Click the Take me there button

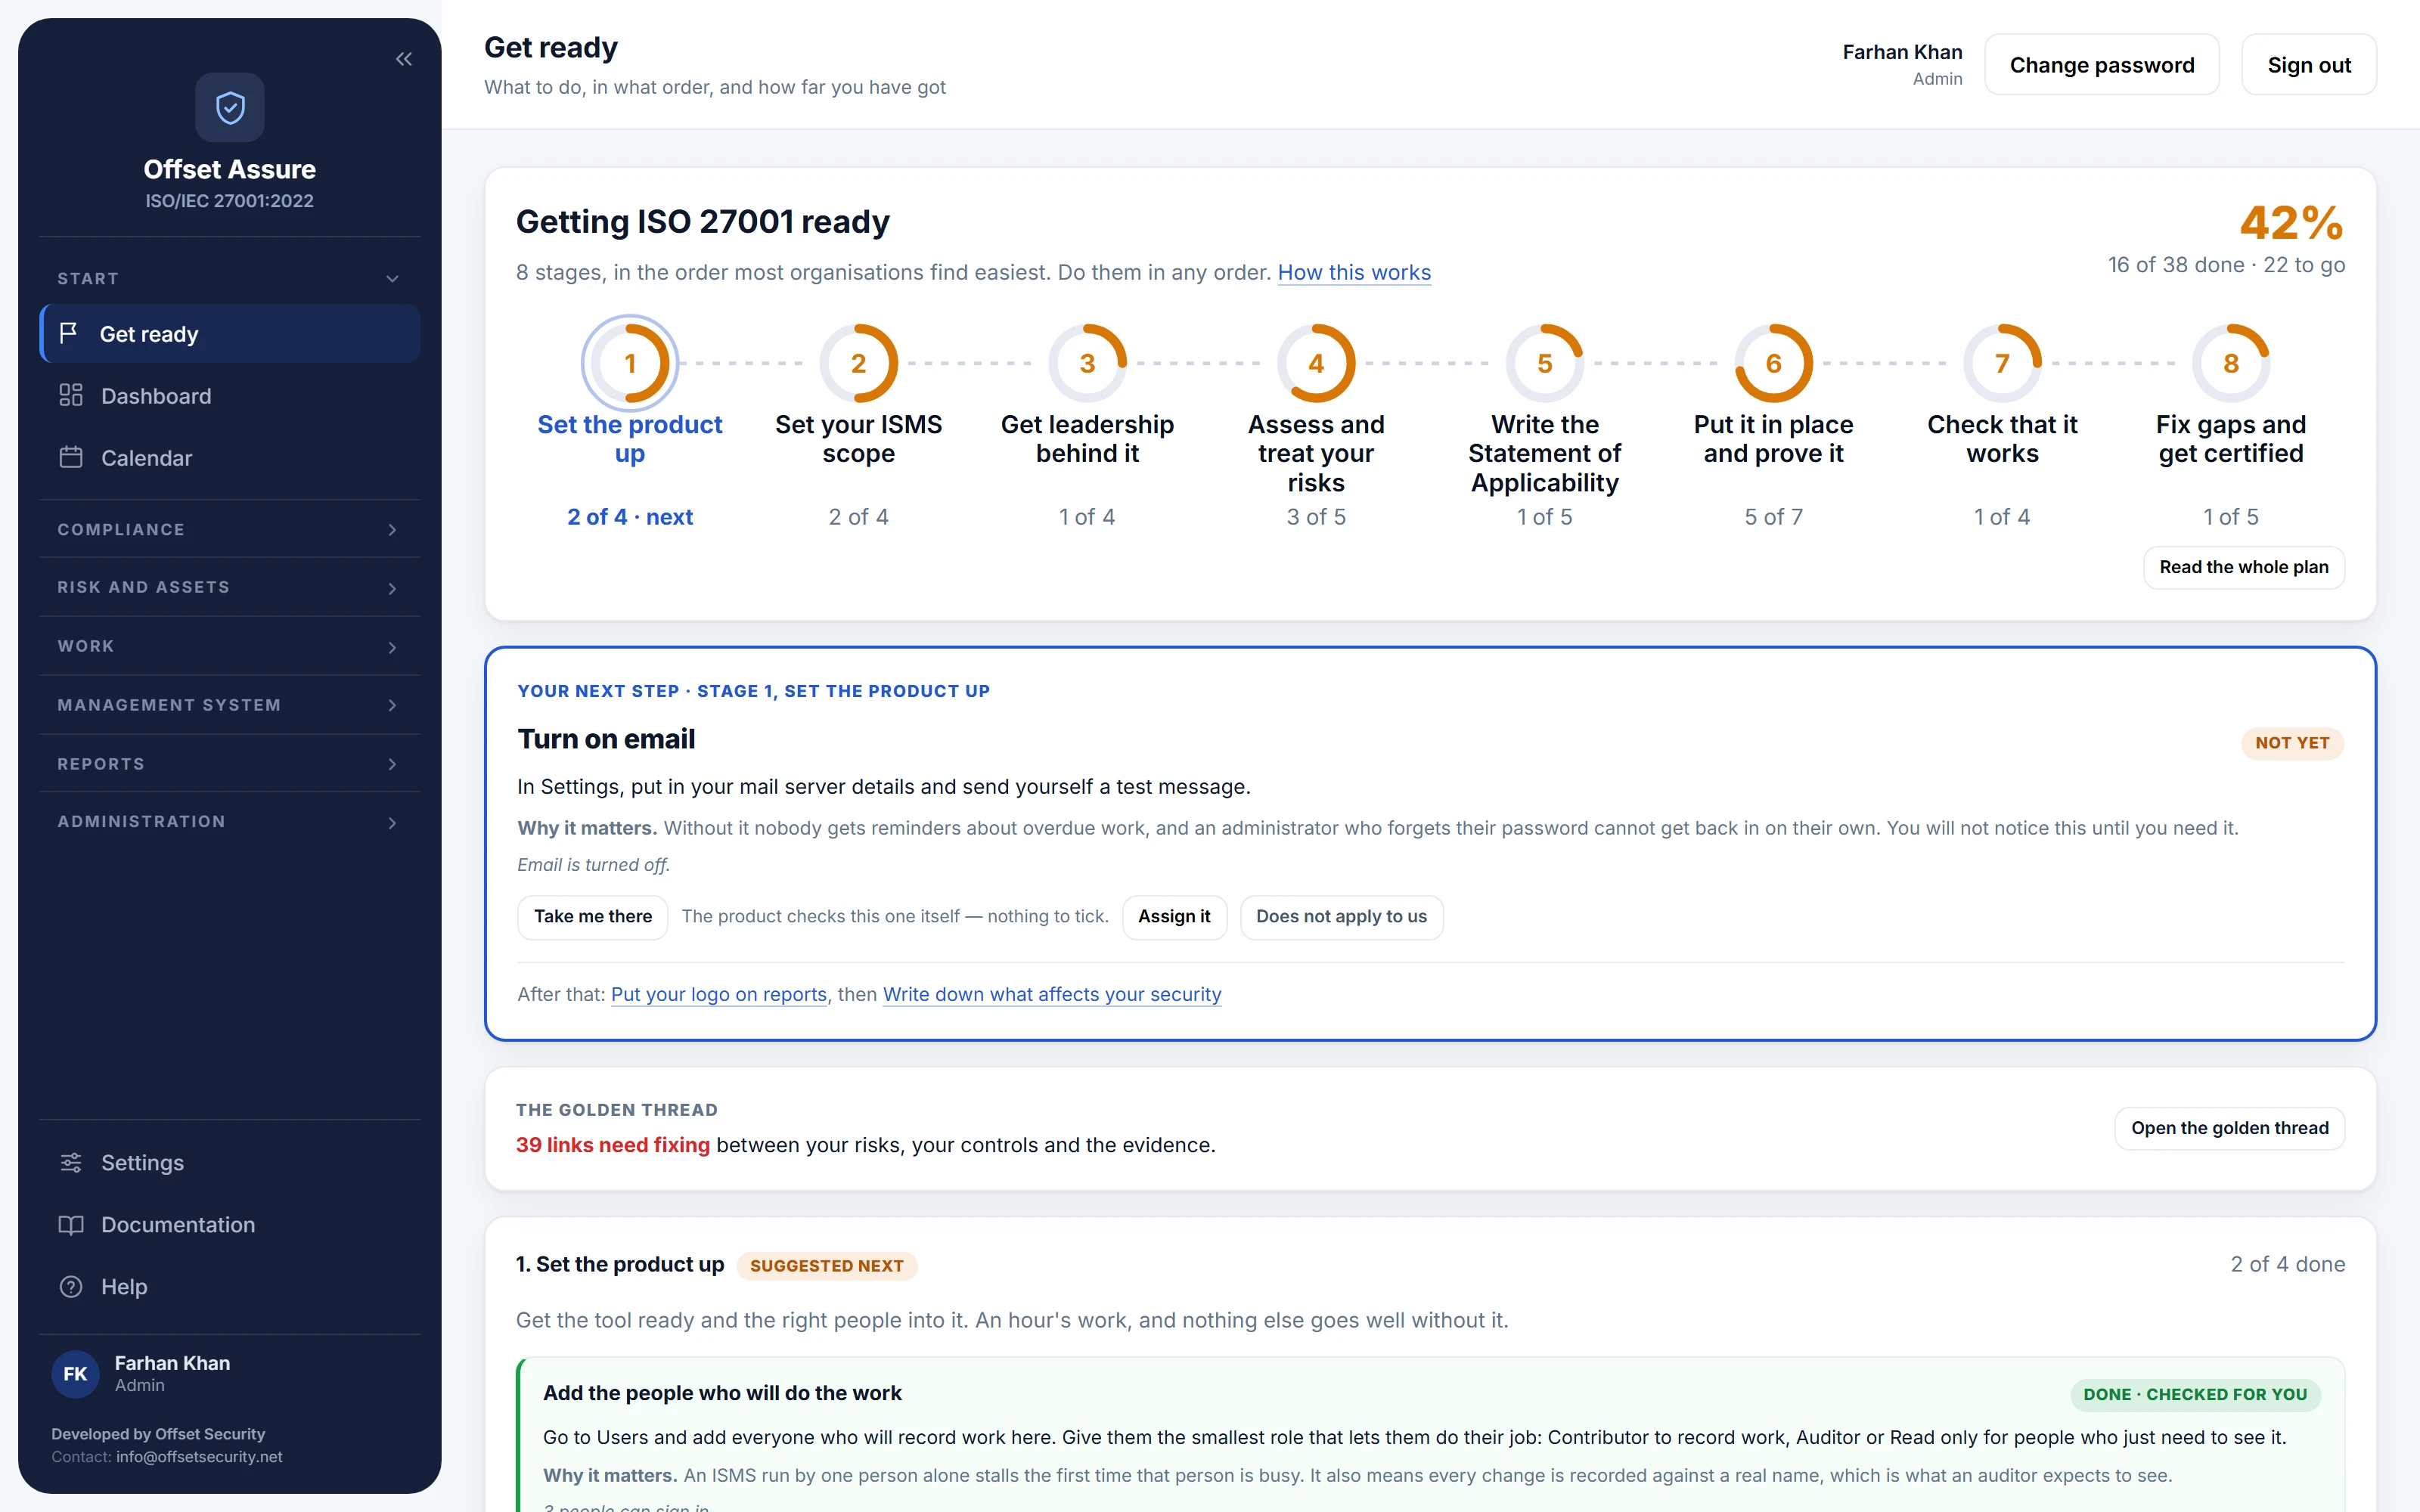pyautogui.click(x=593, y=916)
